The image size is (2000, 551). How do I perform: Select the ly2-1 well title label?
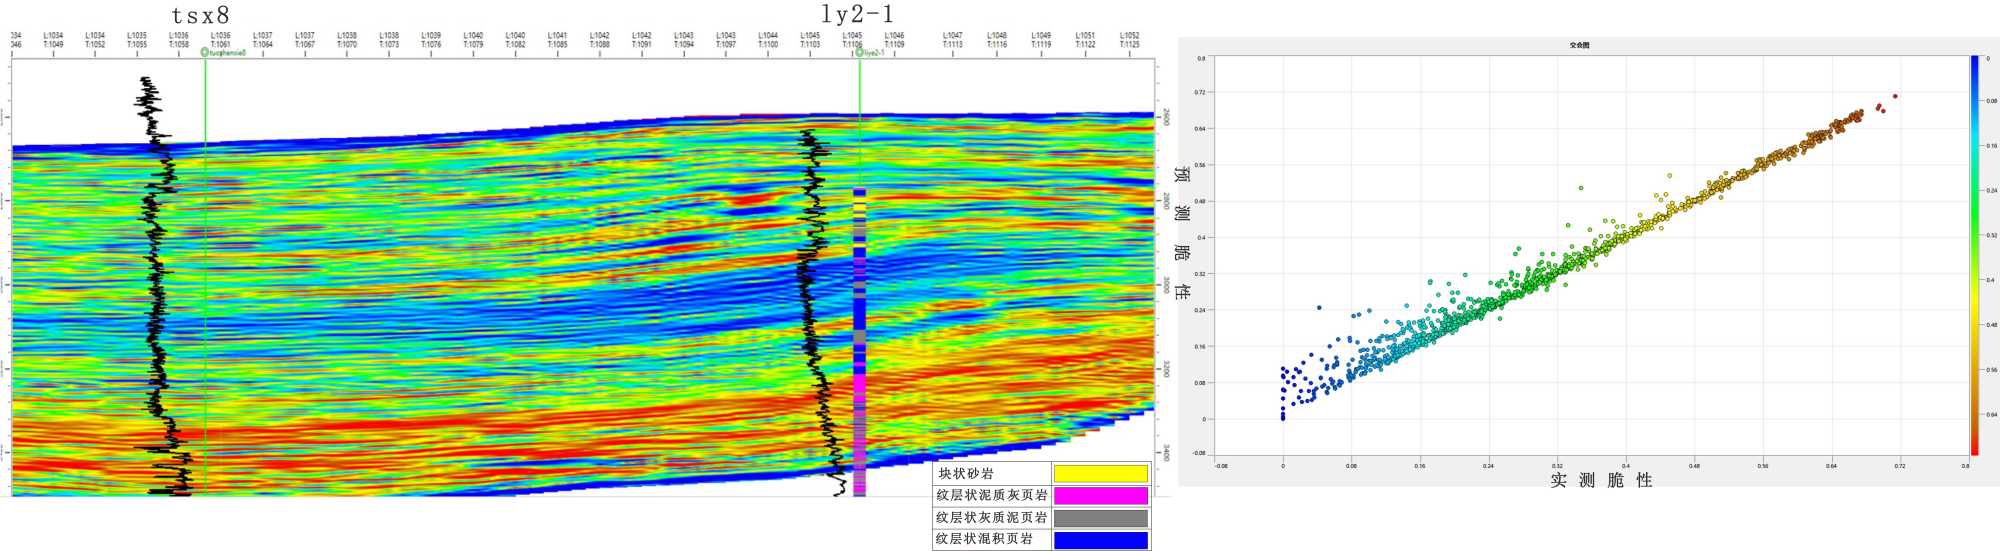click(857, 14)
